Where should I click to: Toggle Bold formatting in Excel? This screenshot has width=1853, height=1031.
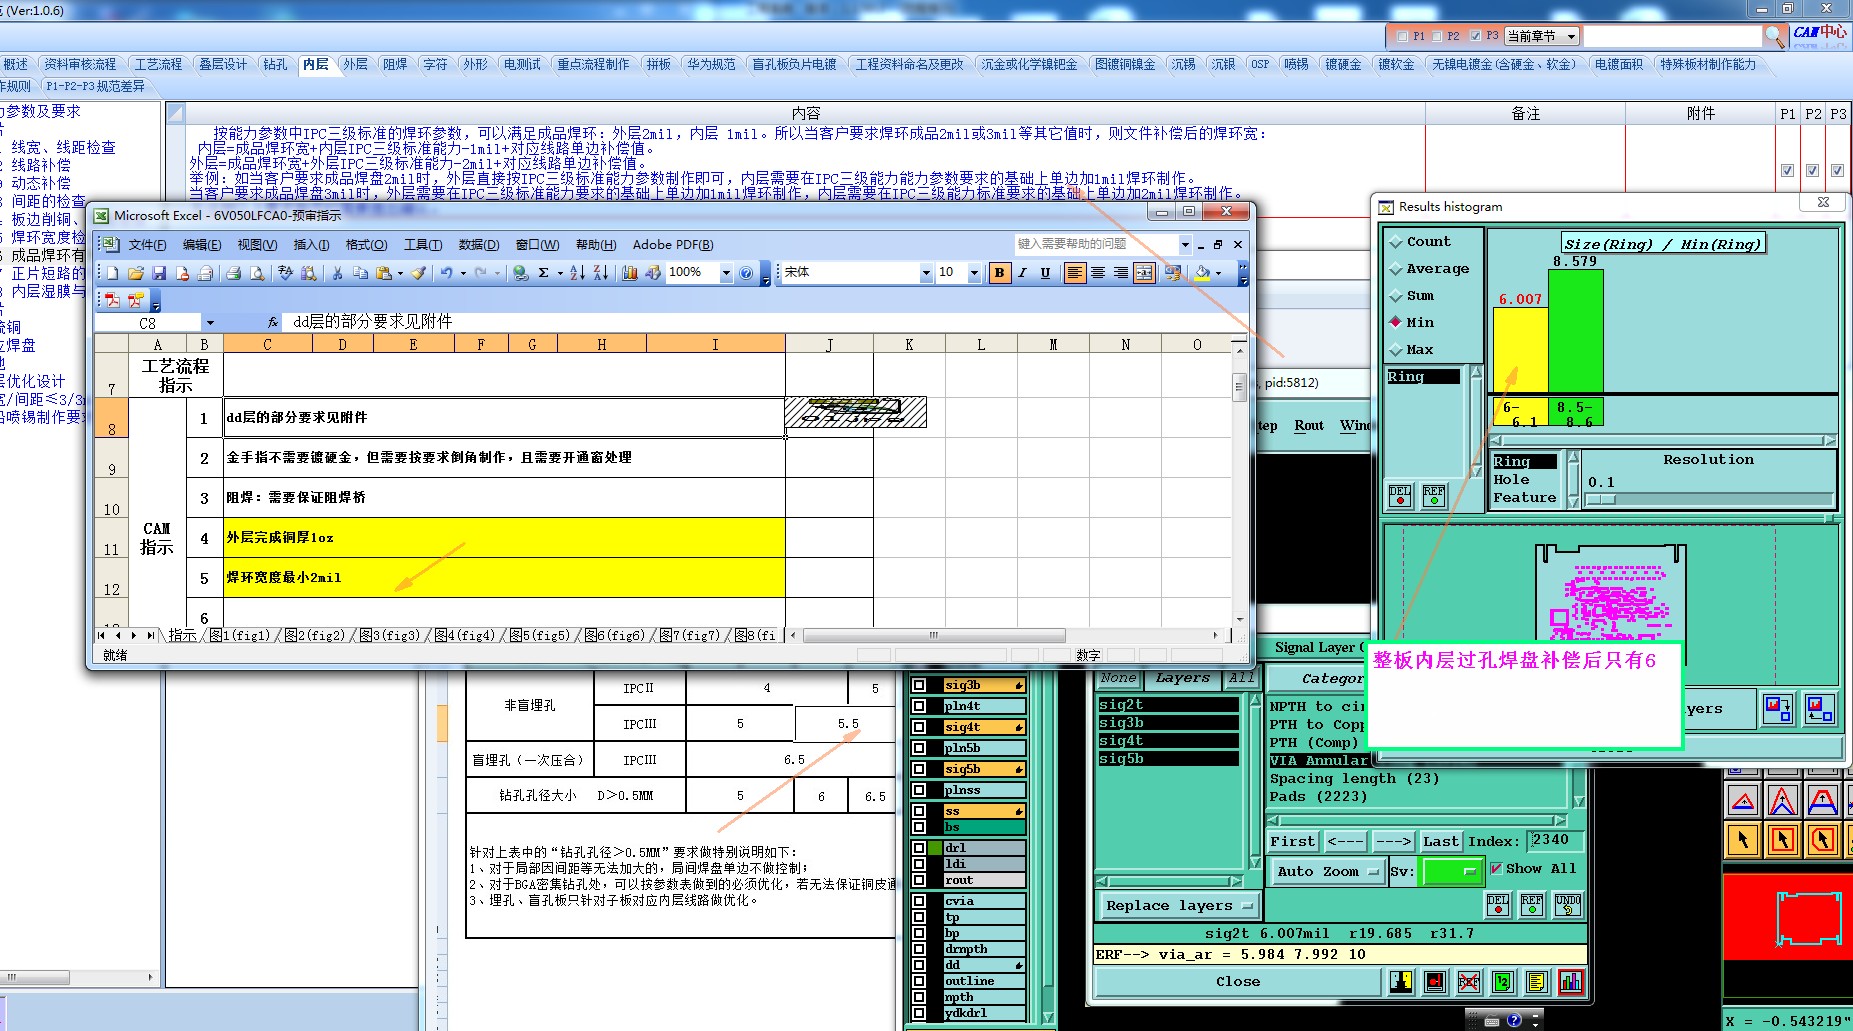point(999,273)
